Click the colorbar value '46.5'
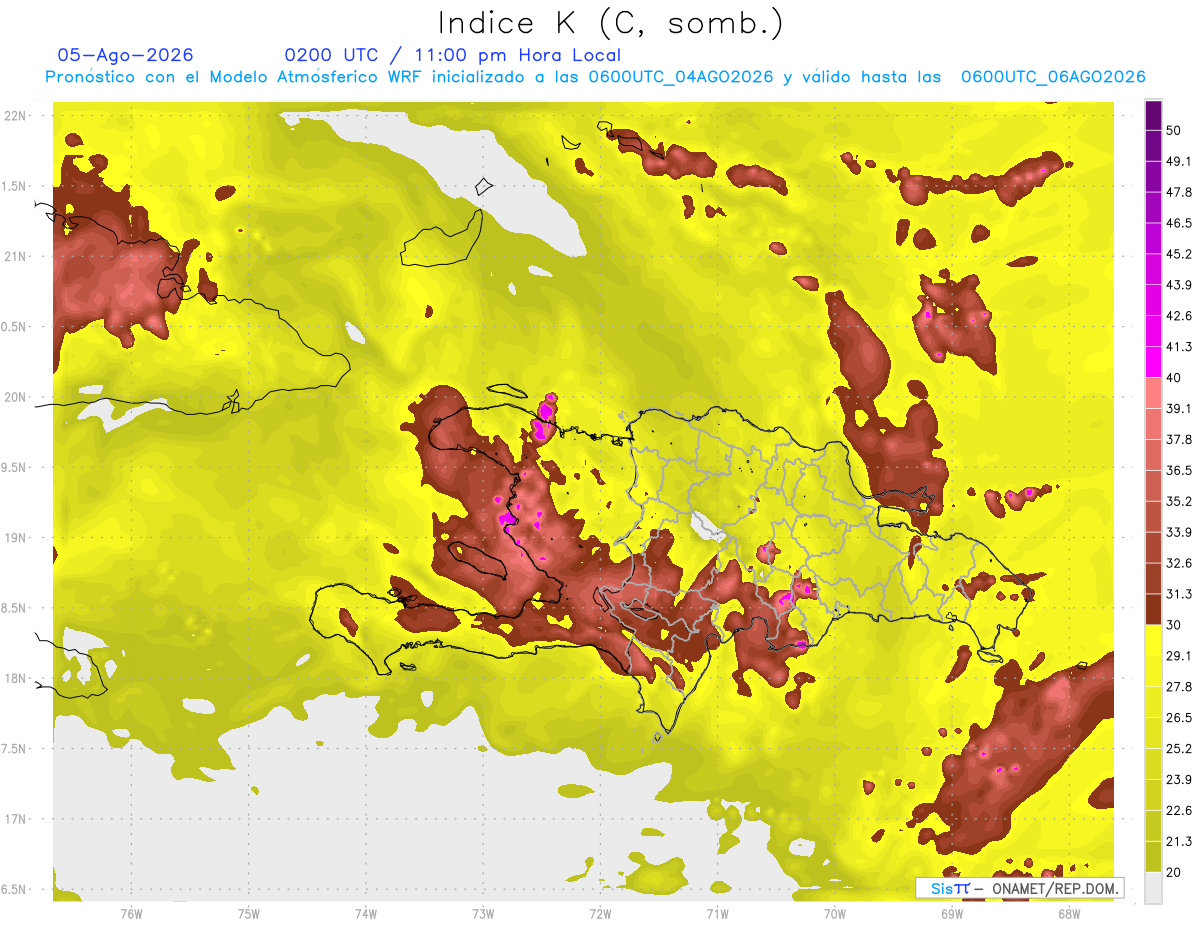1200x927 pixels. pyautogui.click(x=1180, y=223)
